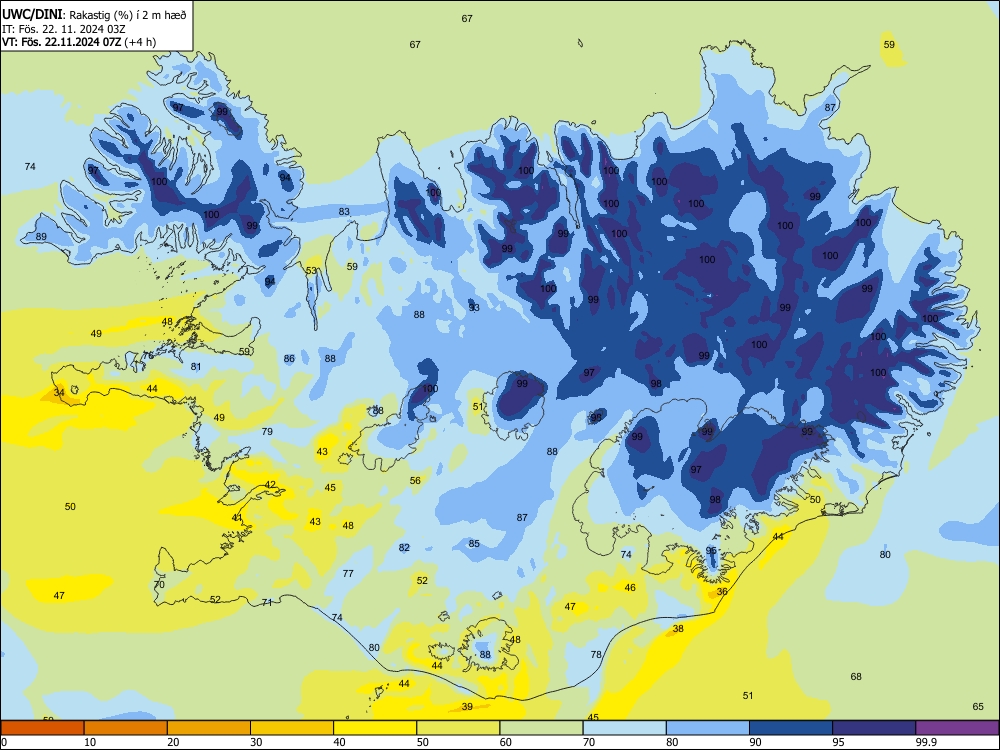
Task: Click the '60' legend scale label
Action: point(506,742)
